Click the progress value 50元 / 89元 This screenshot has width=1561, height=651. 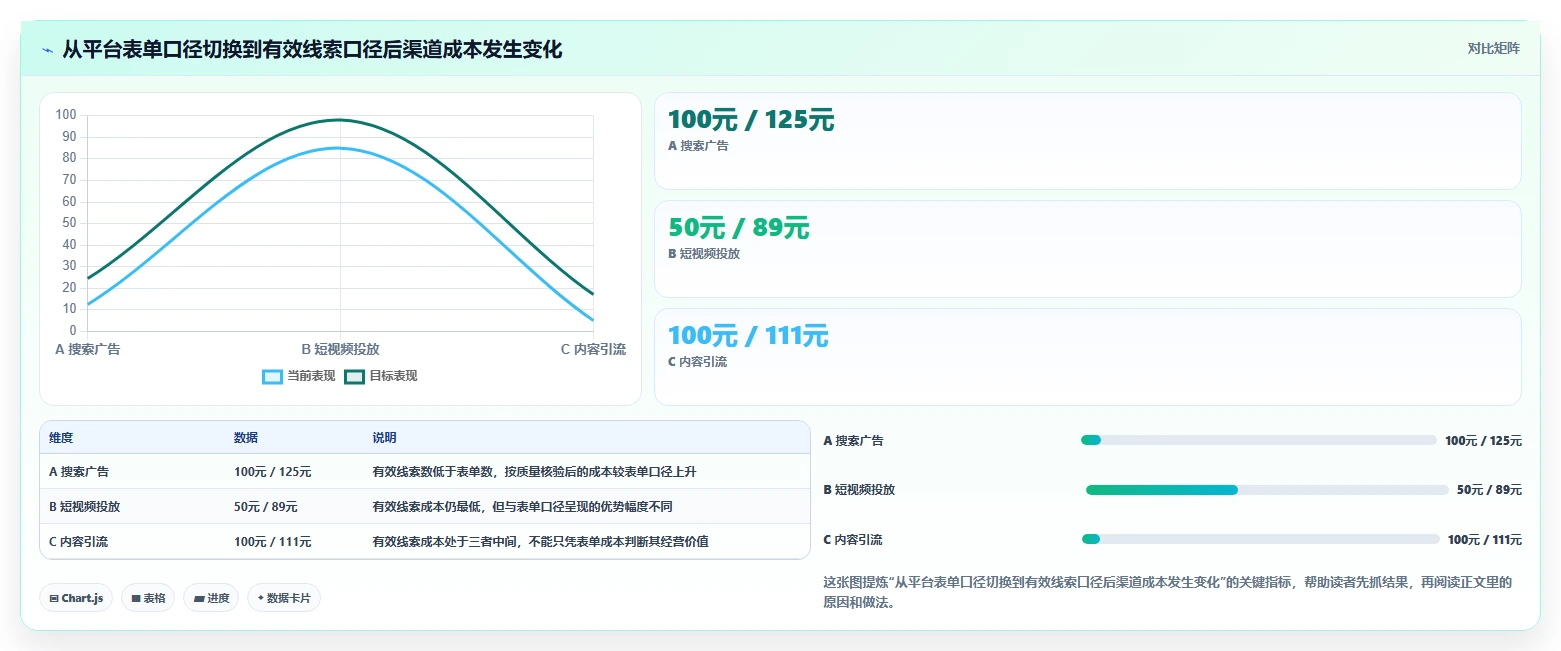coord(1489,490)
